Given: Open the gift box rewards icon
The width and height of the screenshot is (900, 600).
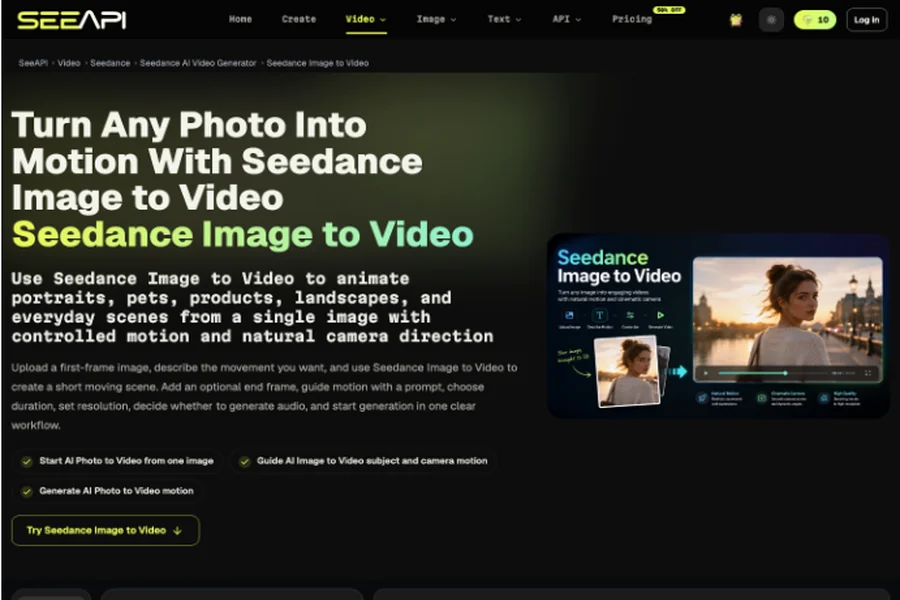Looking at the screenshot, I should [x=735, y=20].
